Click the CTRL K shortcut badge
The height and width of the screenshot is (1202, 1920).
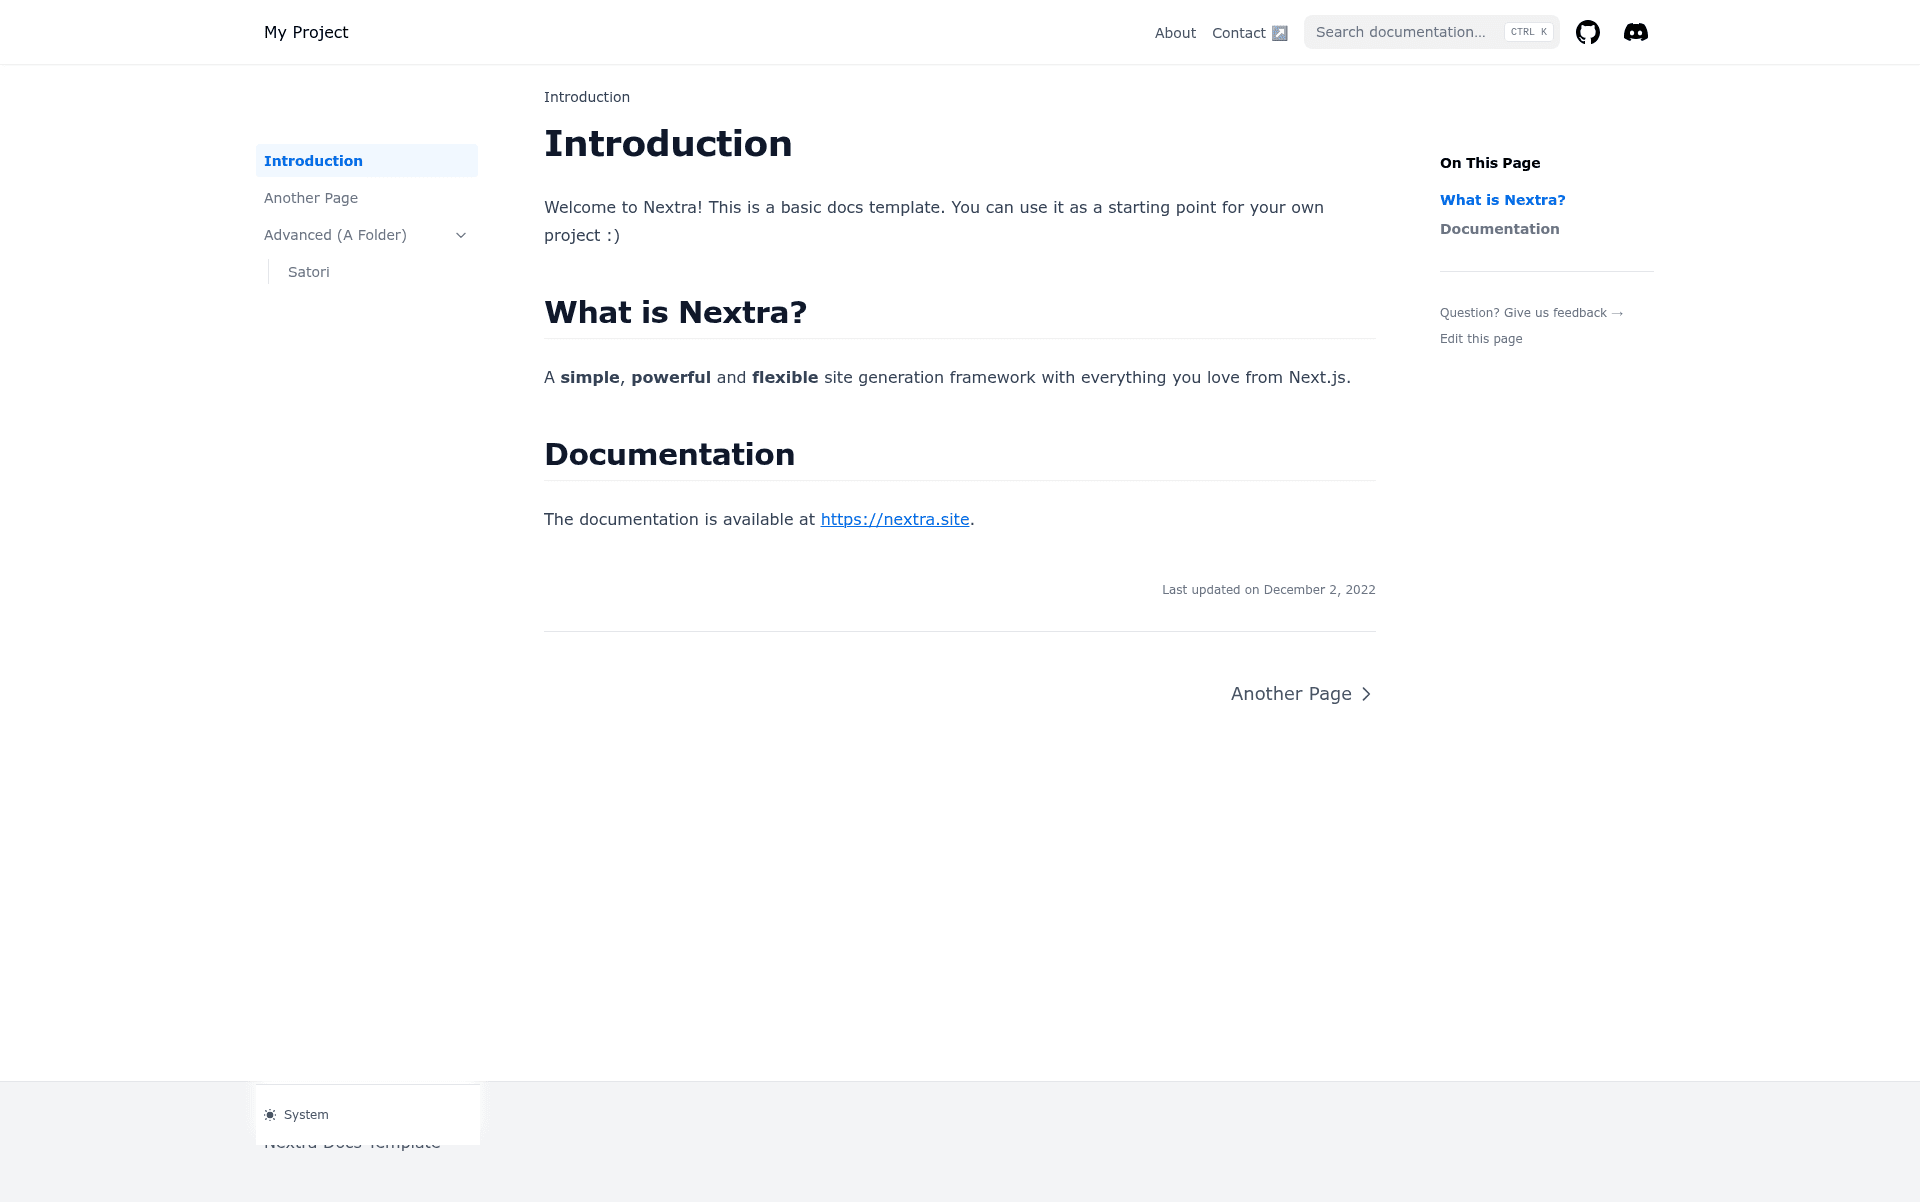(x=1529, y=32)
